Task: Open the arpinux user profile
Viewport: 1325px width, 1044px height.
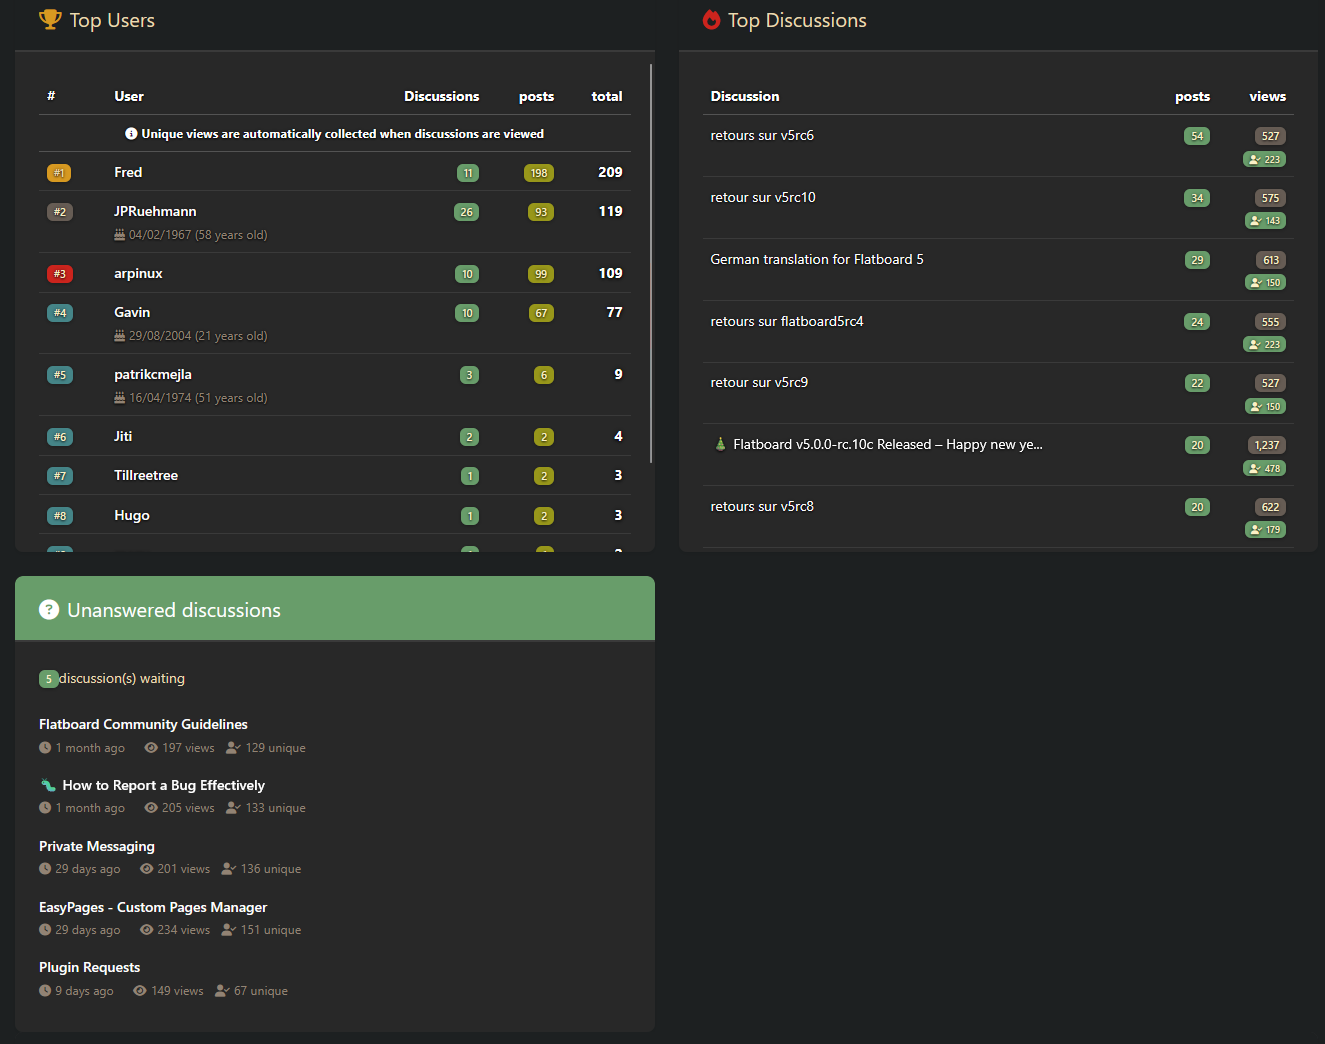Action: coord(138,273)
